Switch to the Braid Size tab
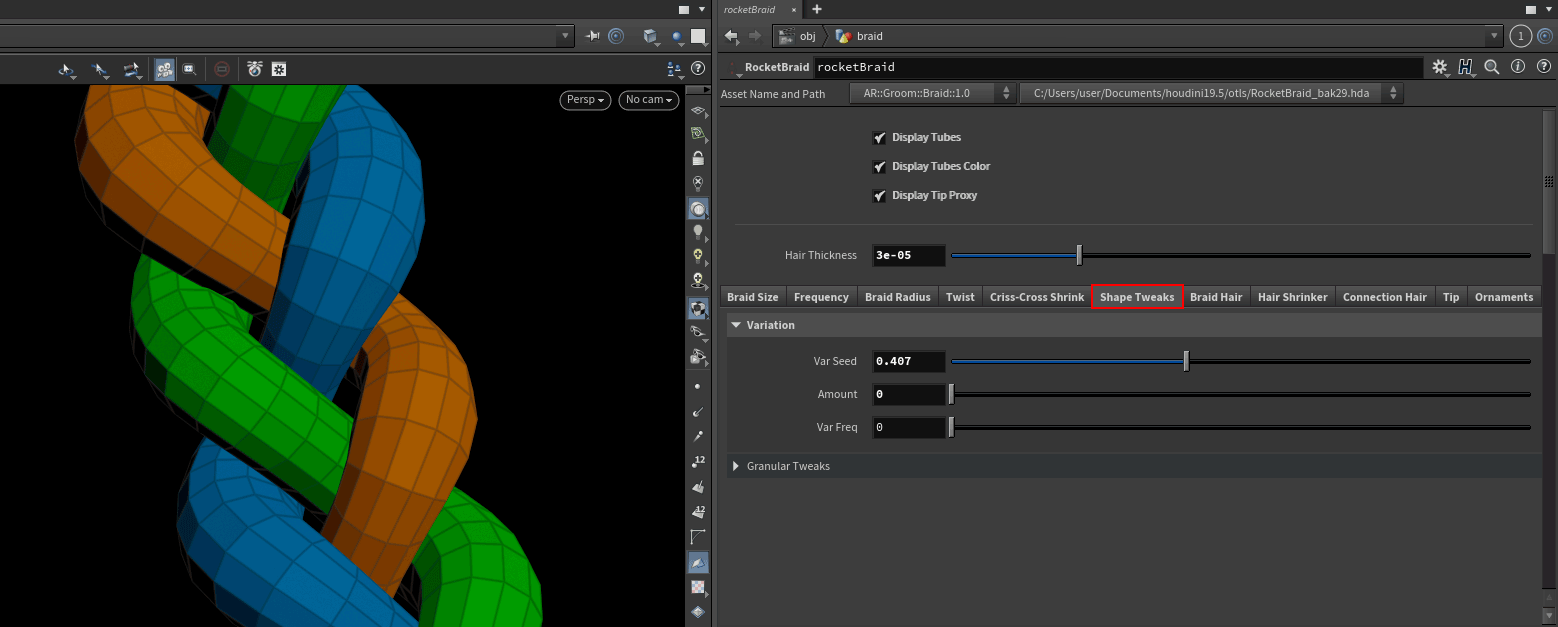The width and height of the screenshot is (1558, 627). click(x=753, y=297)
